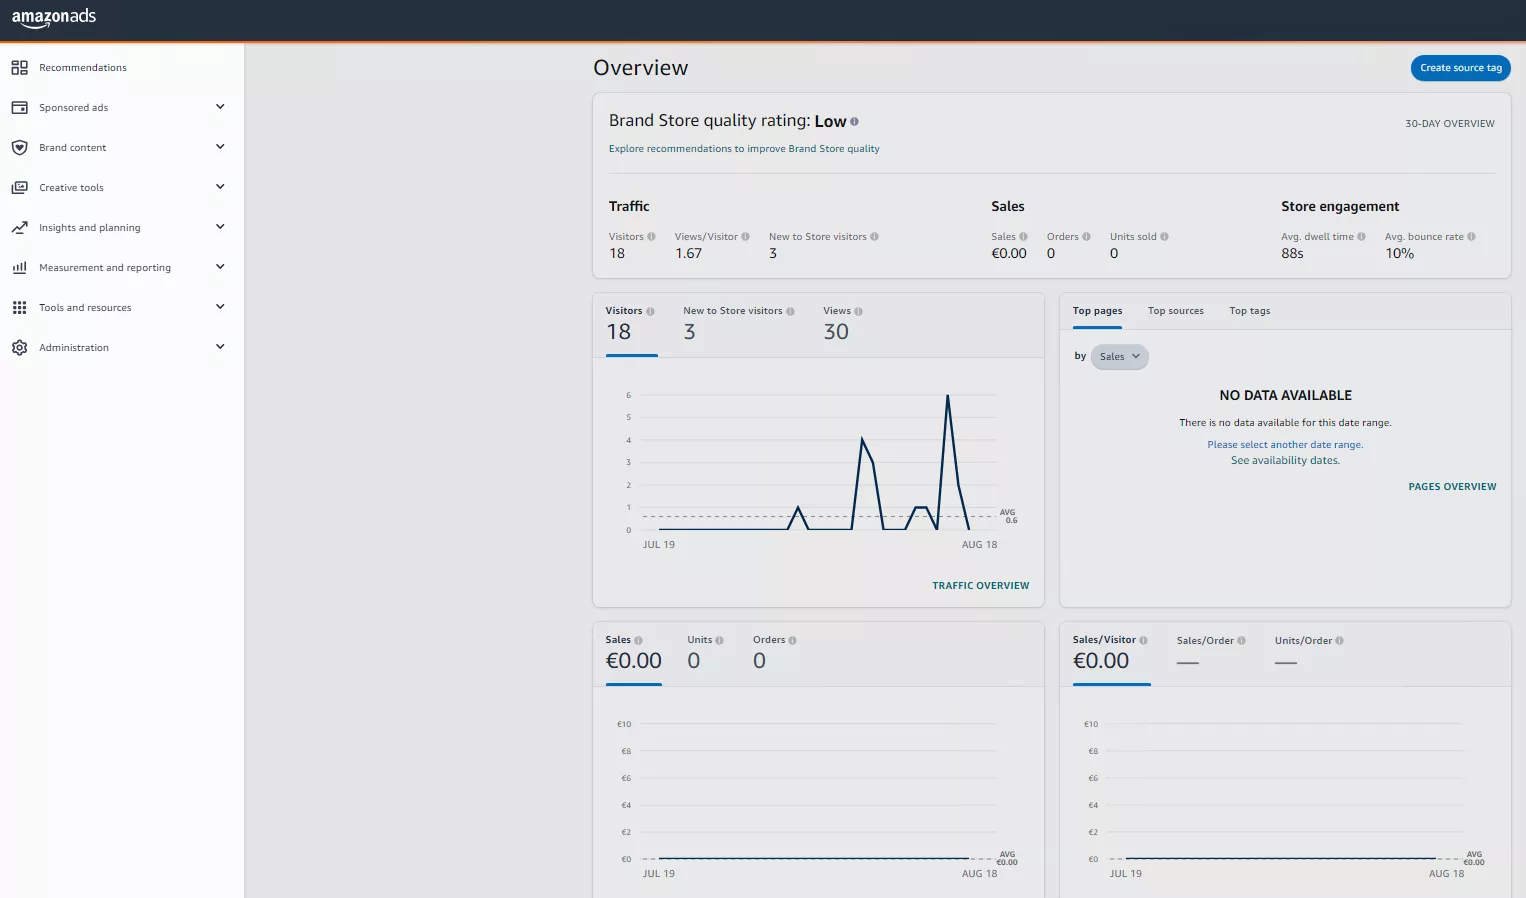Viewport: 1526px width, 898px height.
Task: Click the 30-DAY OVERVIEW label
Action: coord(1449,124)
